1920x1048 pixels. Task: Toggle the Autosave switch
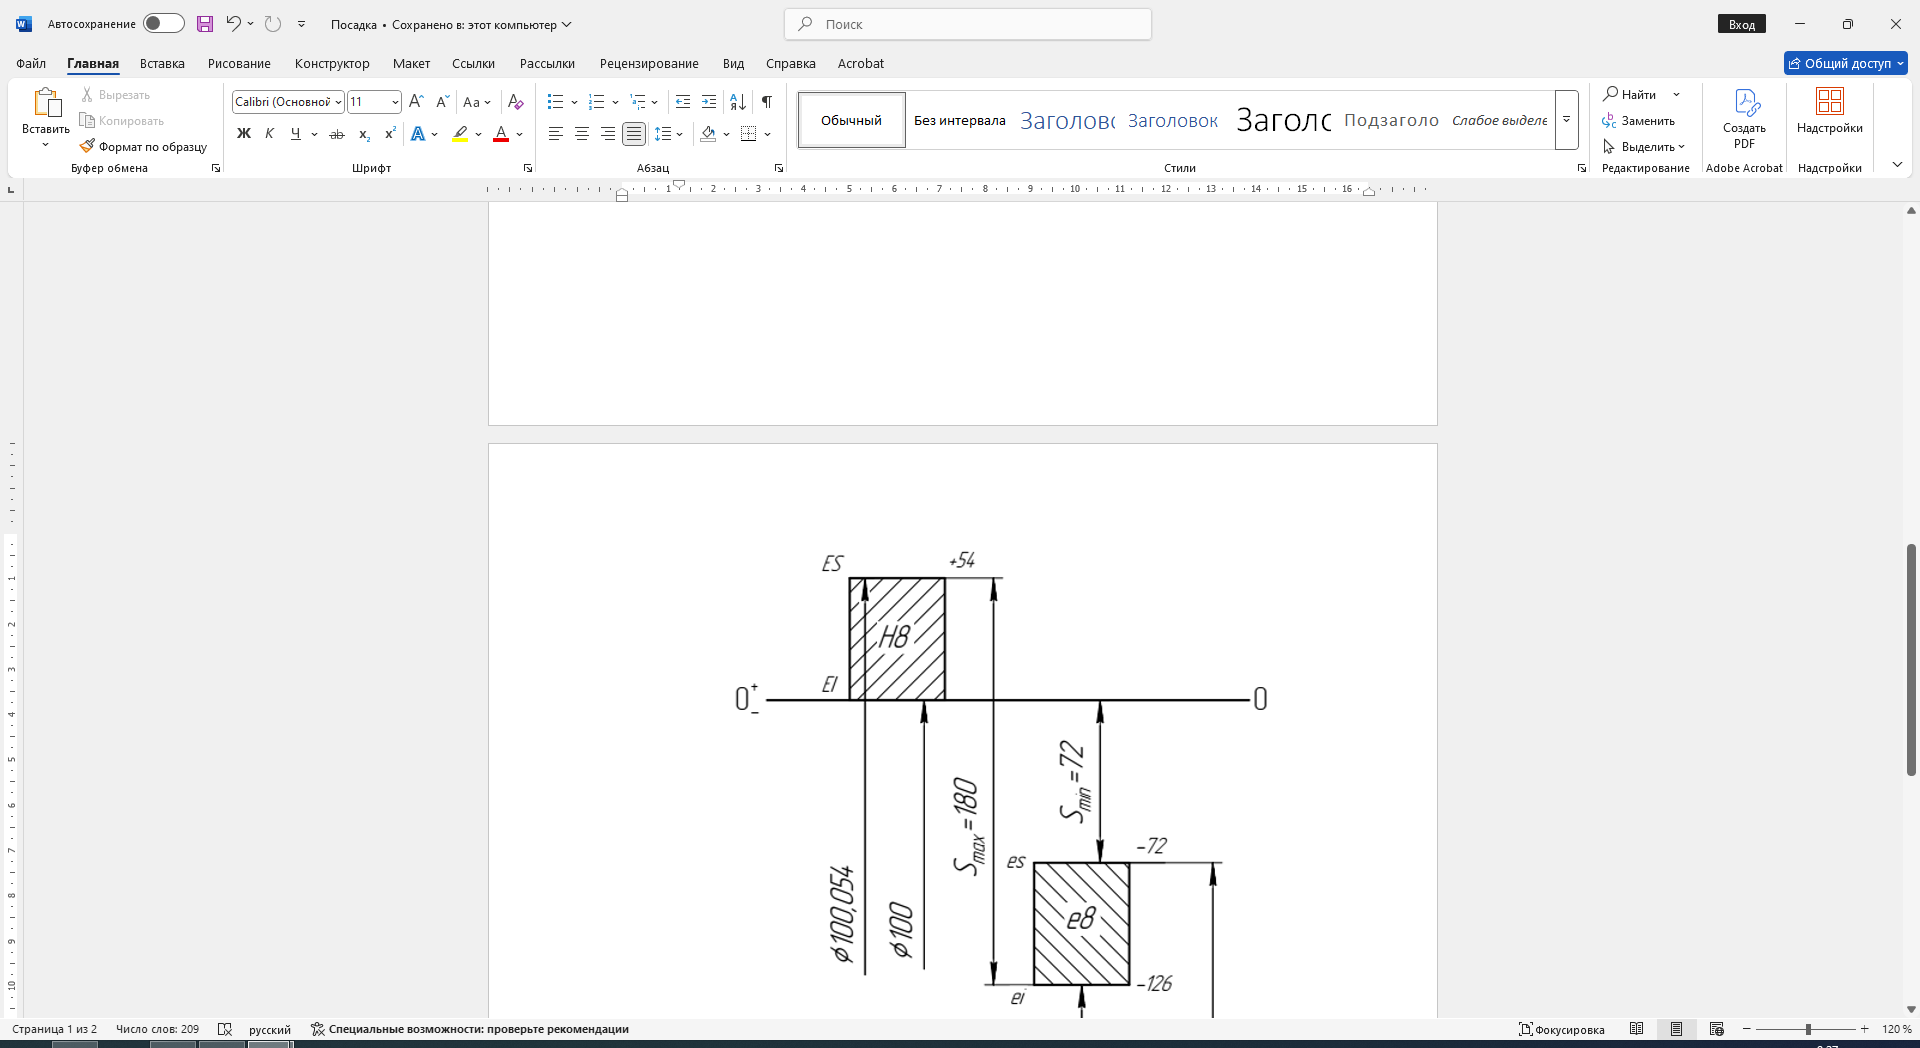(x=164, y=24)
